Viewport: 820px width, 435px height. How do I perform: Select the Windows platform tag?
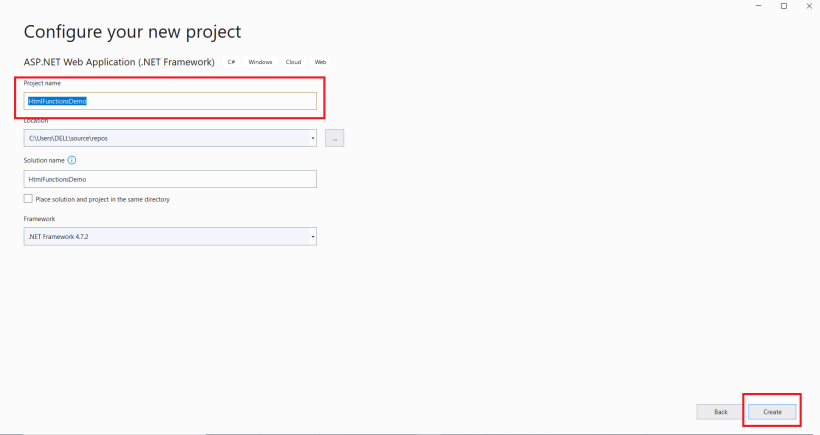pos(260,62)
